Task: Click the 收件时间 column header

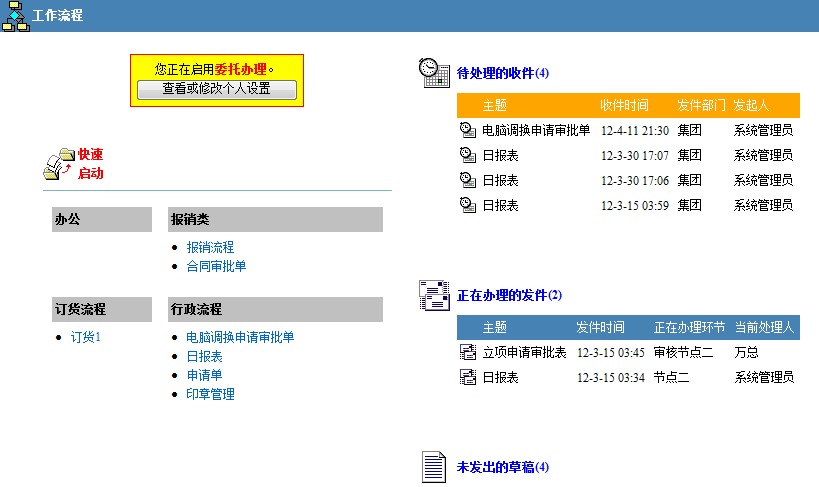Action: (x=624, y=105)
